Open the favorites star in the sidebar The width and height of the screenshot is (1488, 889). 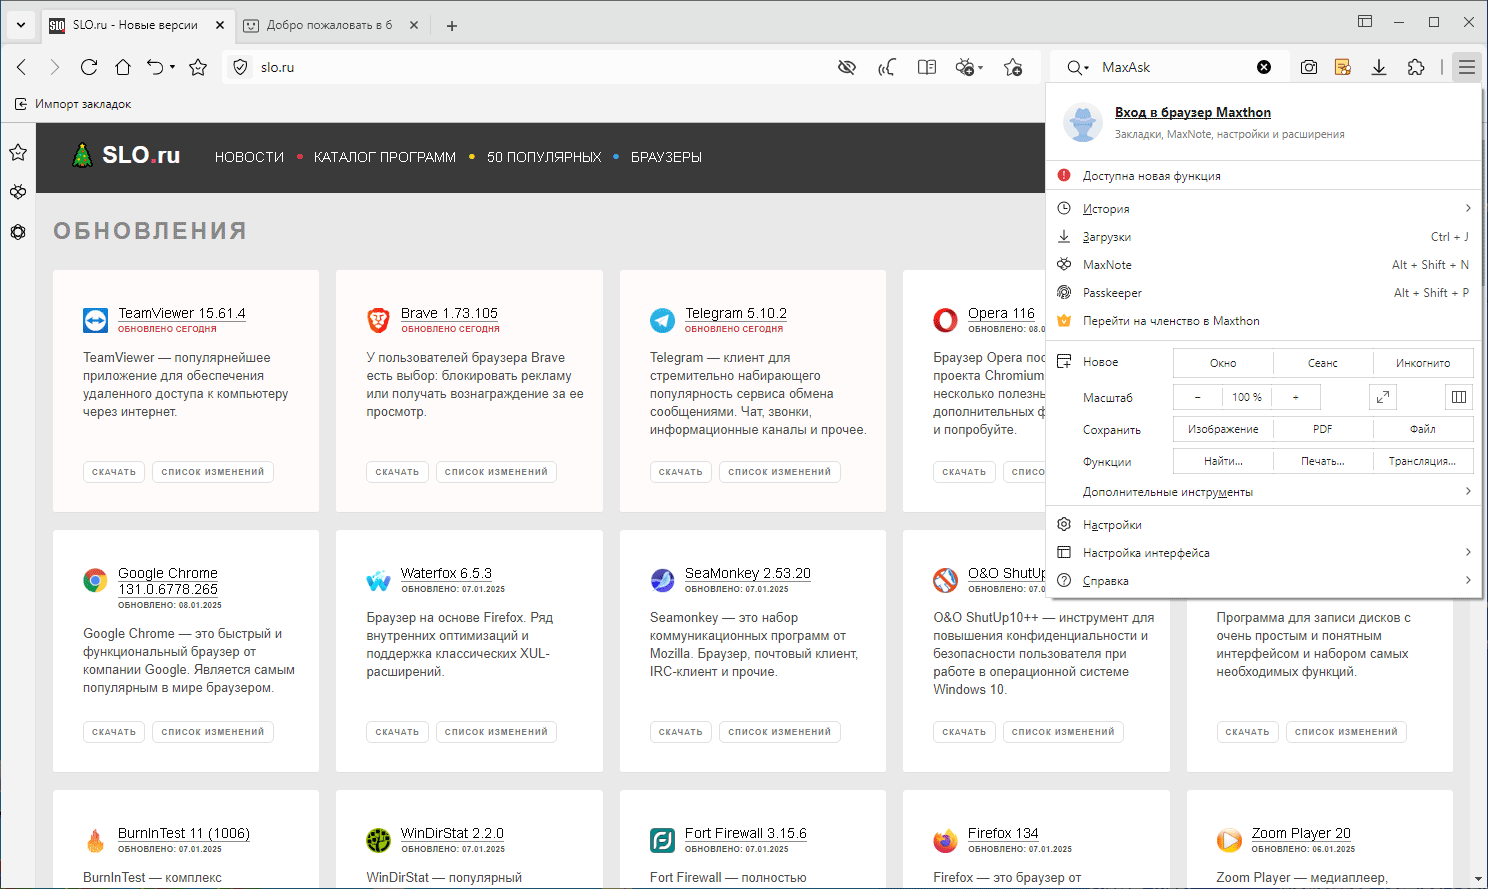coord(18,153)
